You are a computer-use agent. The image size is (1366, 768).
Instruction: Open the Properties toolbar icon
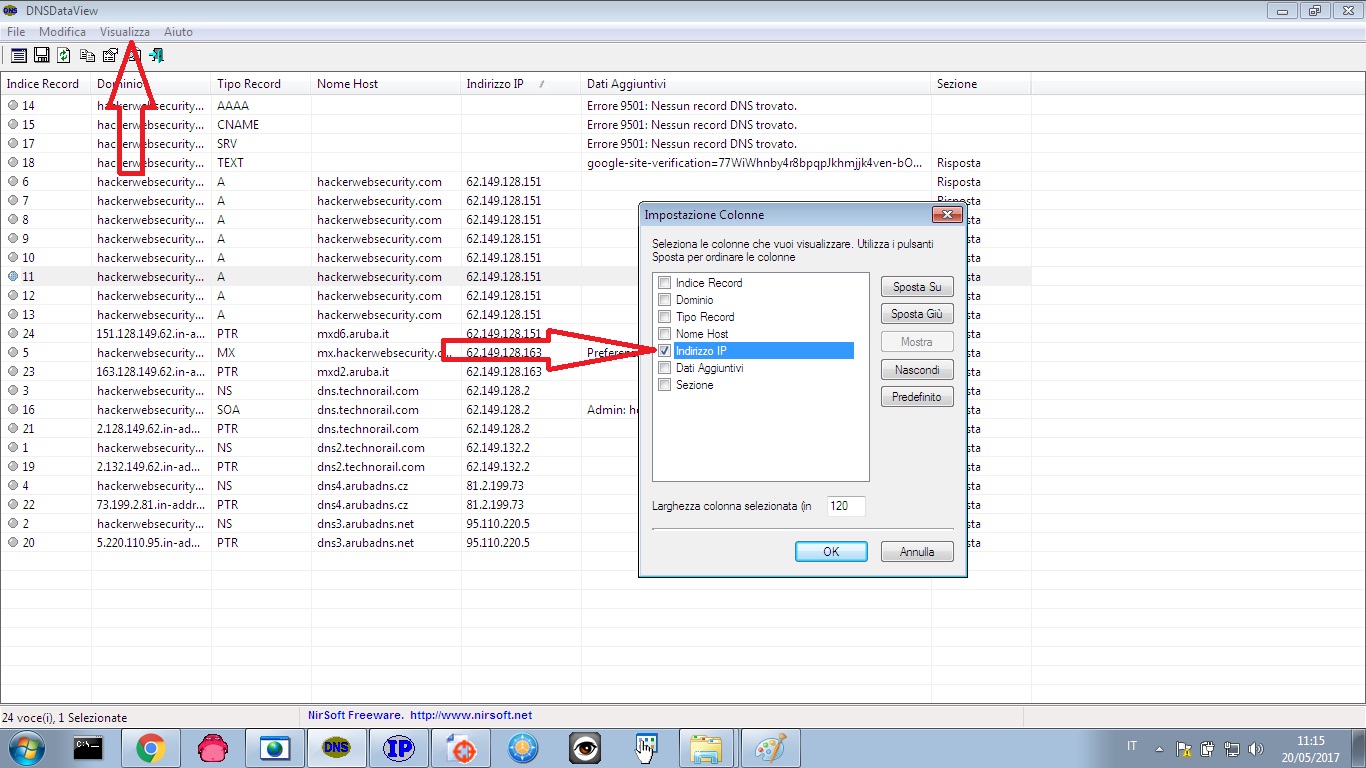[111, 56]
